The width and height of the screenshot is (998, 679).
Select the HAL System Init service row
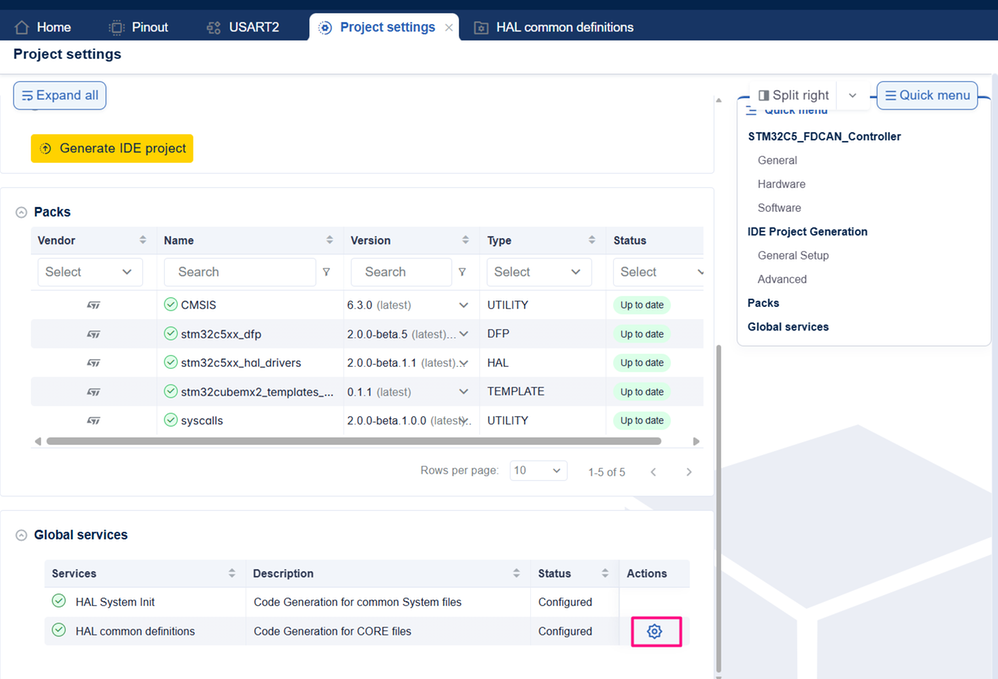point(367,602)
